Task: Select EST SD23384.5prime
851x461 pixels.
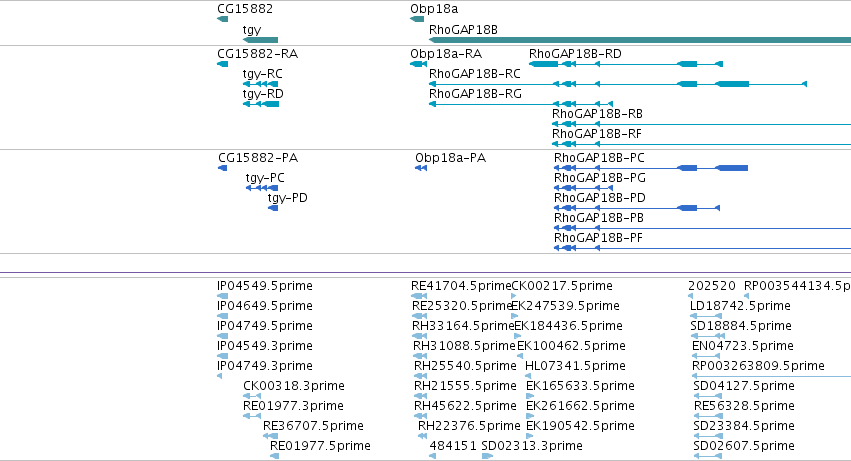Action: (744, 427)
